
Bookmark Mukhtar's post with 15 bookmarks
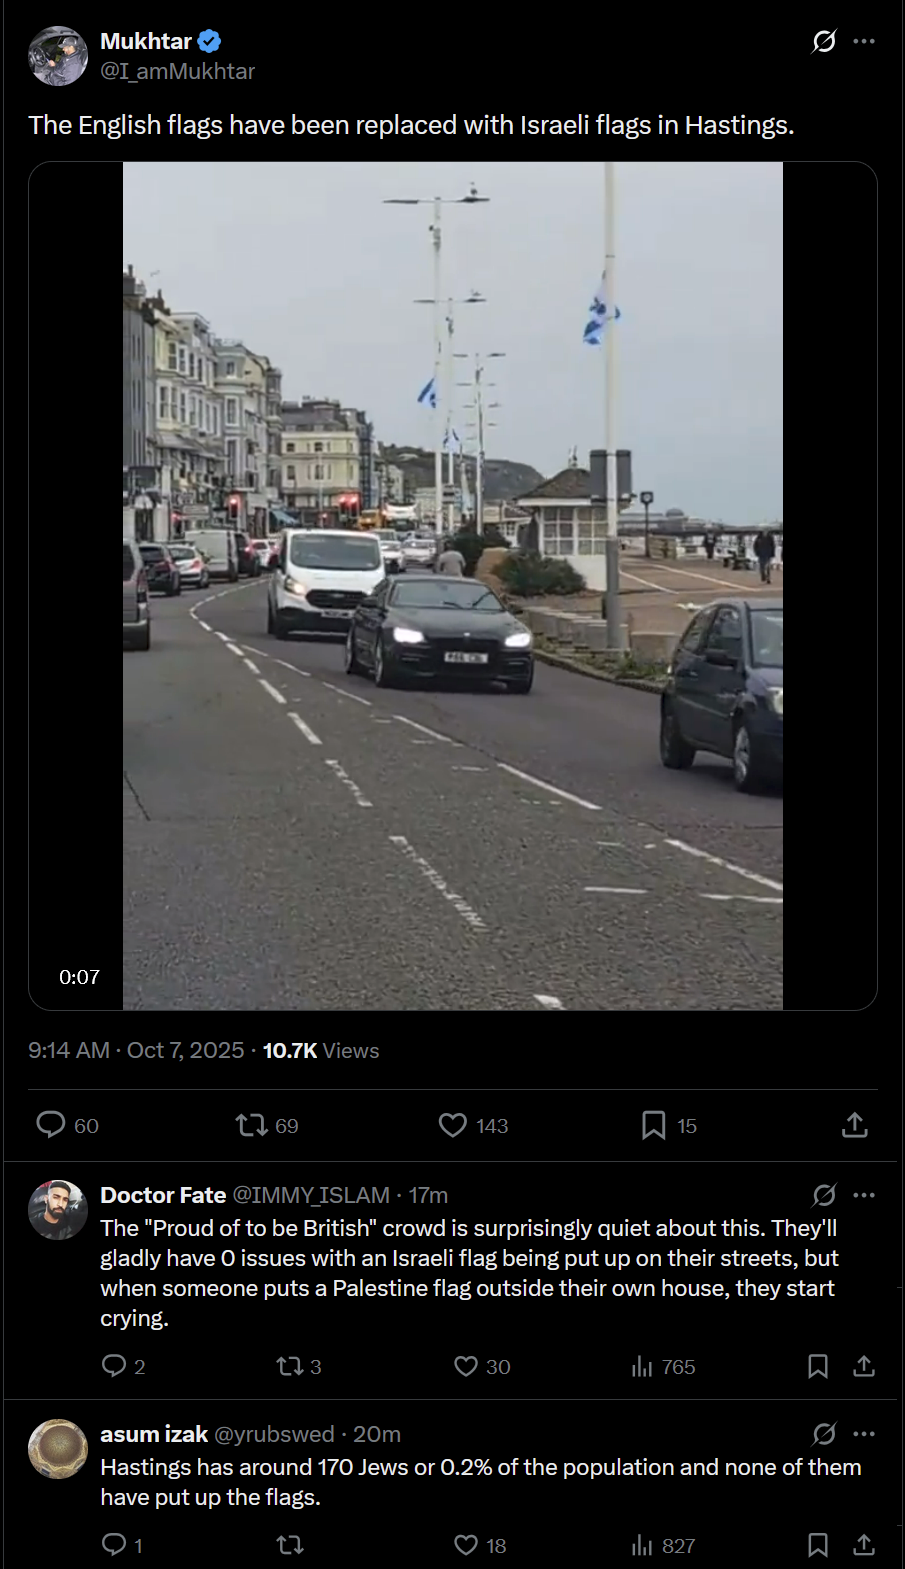653,1125
